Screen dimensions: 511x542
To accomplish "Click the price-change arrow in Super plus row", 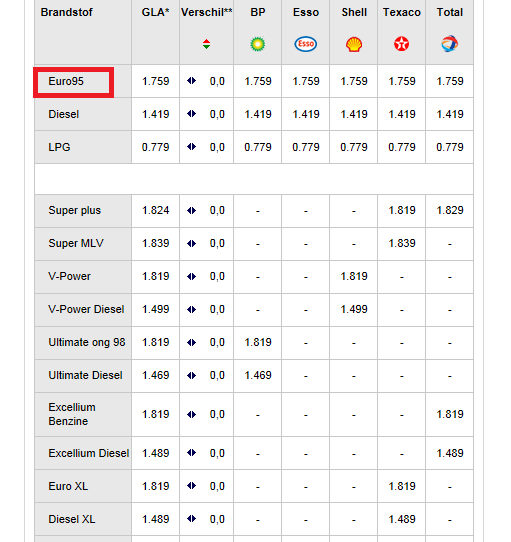I will click(192, 211).
